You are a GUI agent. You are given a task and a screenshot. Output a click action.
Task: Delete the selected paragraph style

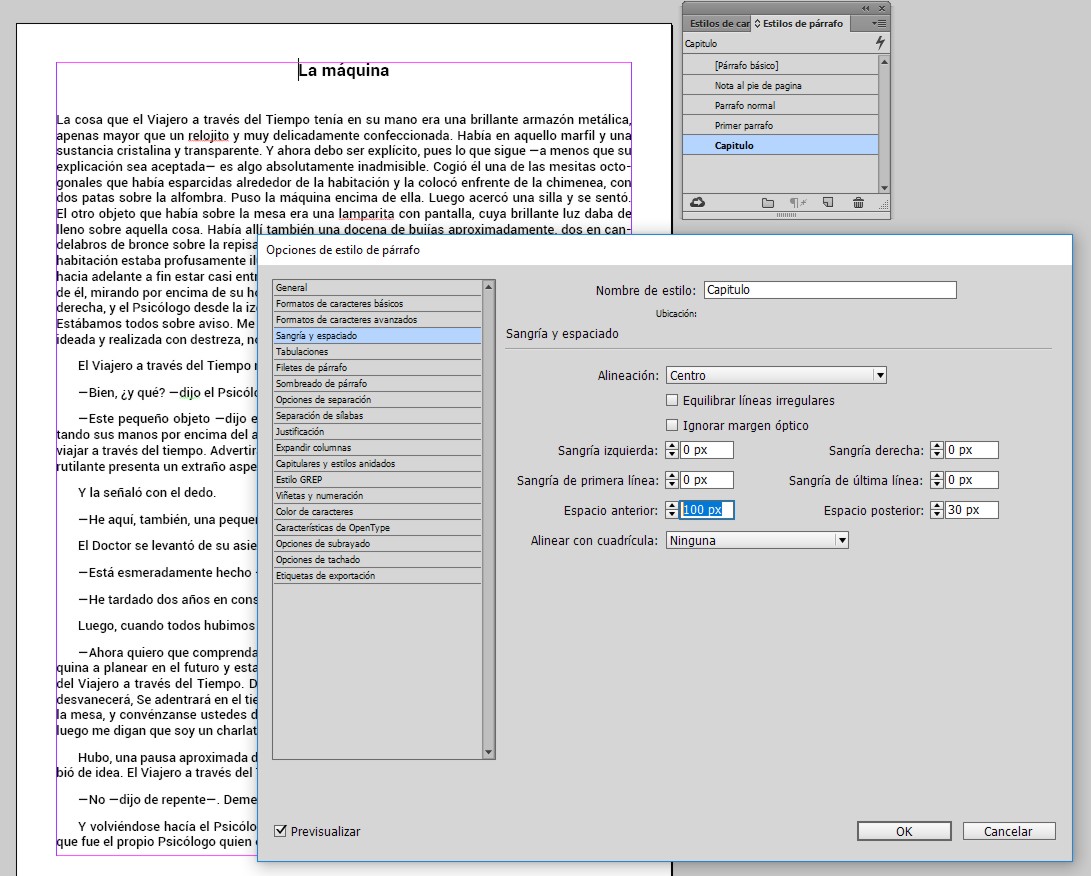(x=857, y=202)
